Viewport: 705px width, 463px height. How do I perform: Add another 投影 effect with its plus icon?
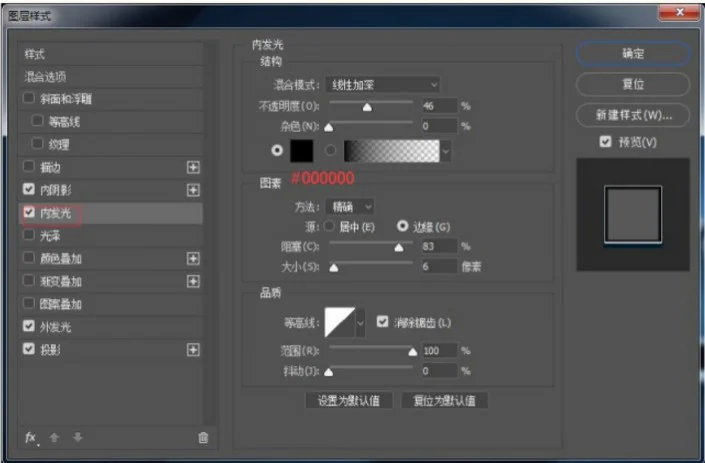point(193,350)
